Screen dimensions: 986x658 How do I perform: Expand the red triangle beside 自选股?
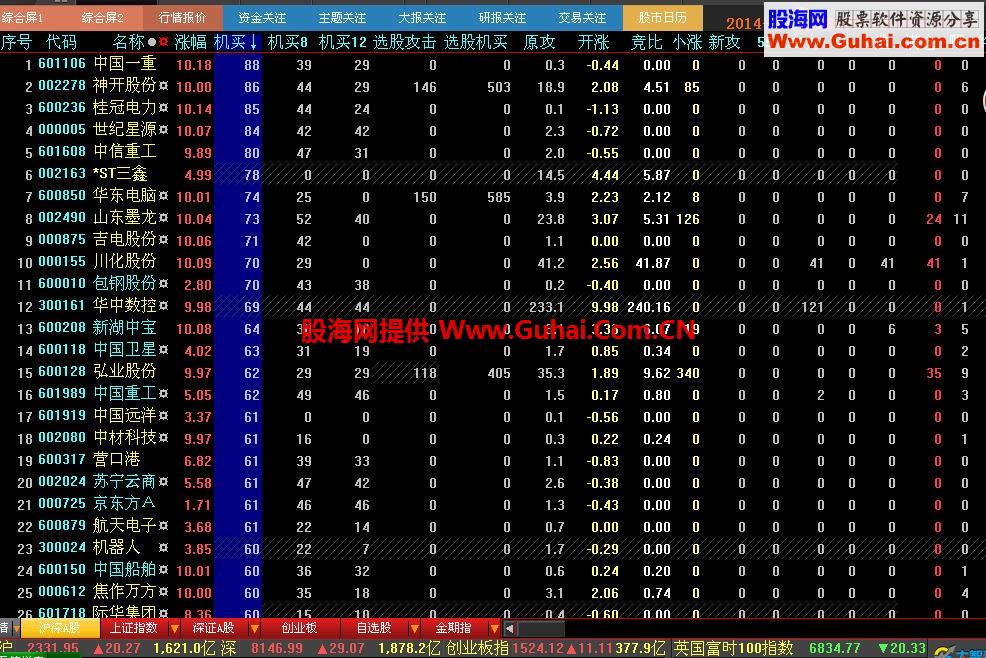click(414, 630)
